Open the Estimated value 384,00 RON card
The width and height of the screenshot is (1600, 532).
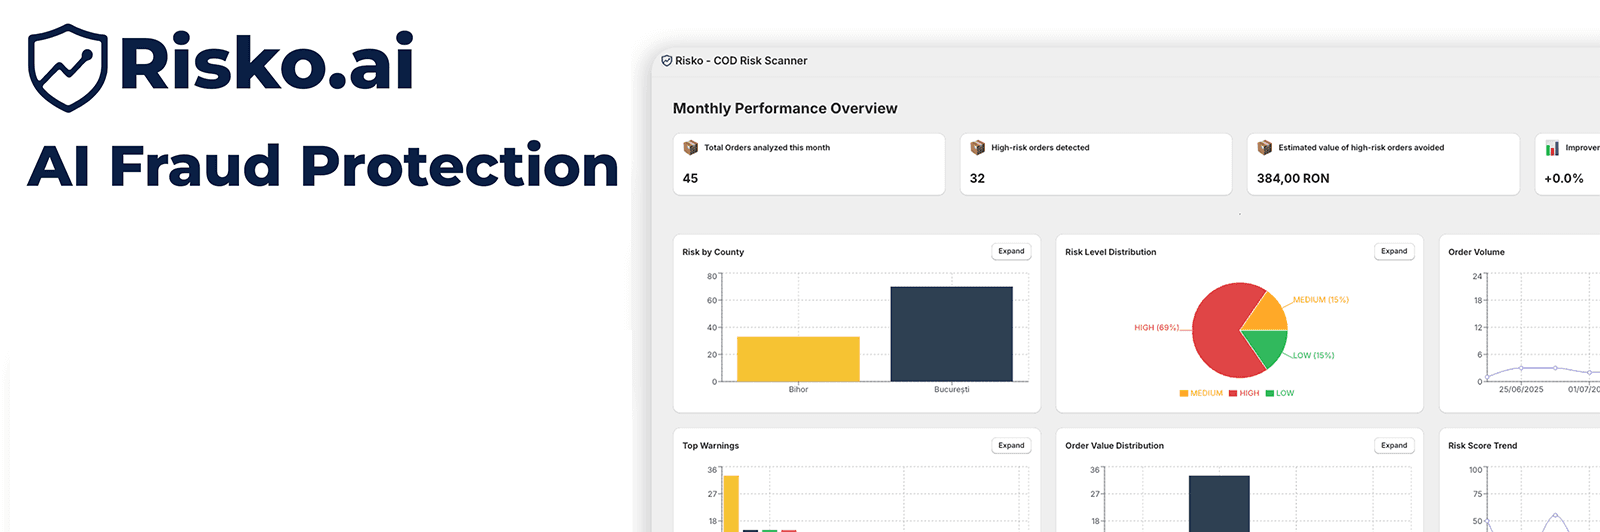click(1382, 165)
